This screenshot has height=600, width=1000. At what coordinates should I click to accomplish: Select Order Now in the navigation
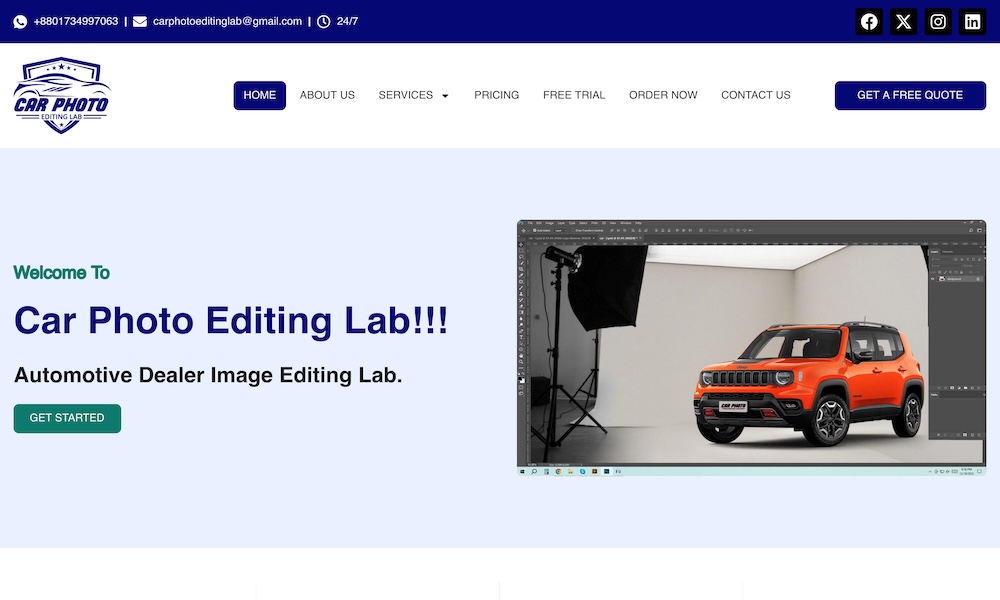[663, 95]
